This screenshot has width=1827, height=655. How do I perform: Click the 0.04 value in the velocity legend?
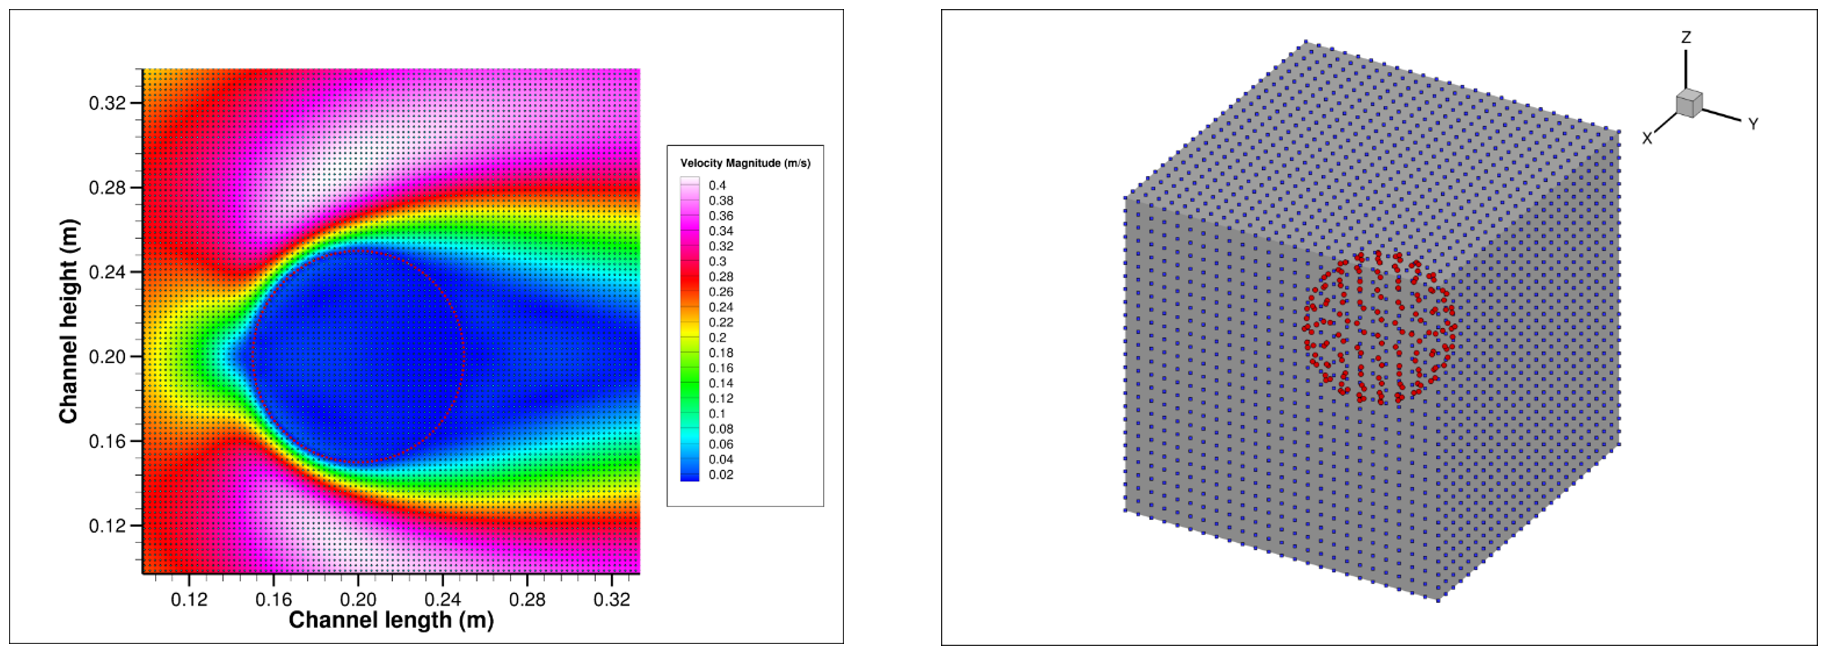[720, 460]
